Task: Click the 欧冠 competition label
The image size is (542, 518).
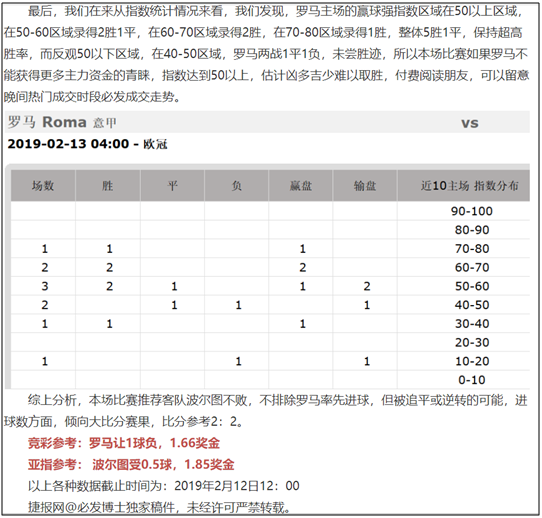Action: pos(156,144)
